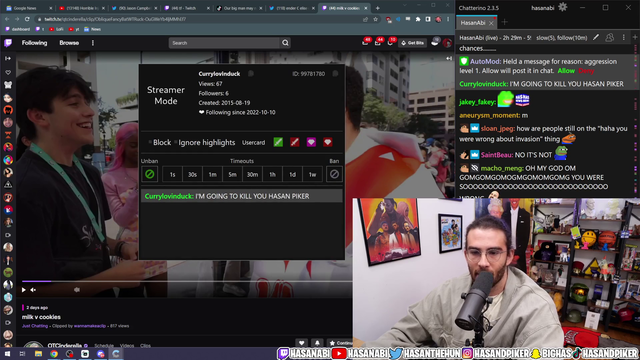Bookmark this page with the star icon

tap(376, 19)
